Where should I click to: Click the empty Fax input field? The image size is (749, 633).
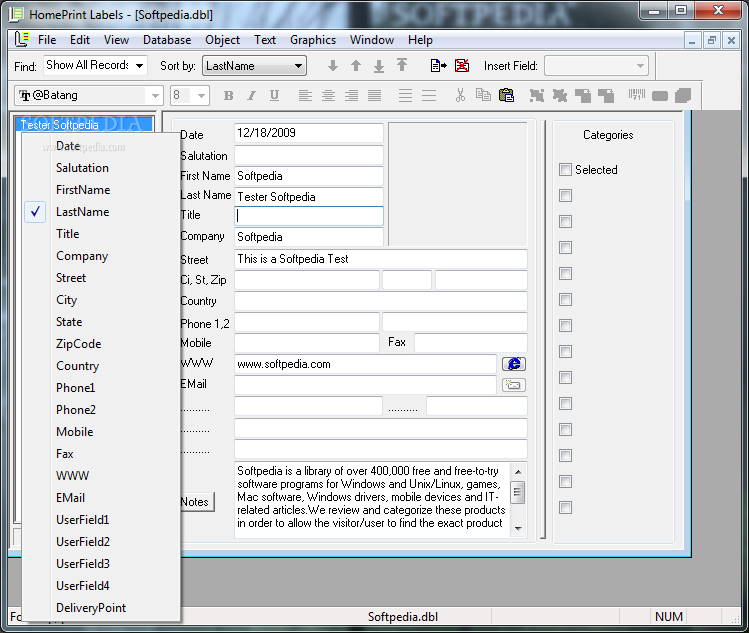pyautogui.click(x=471, y=343)
